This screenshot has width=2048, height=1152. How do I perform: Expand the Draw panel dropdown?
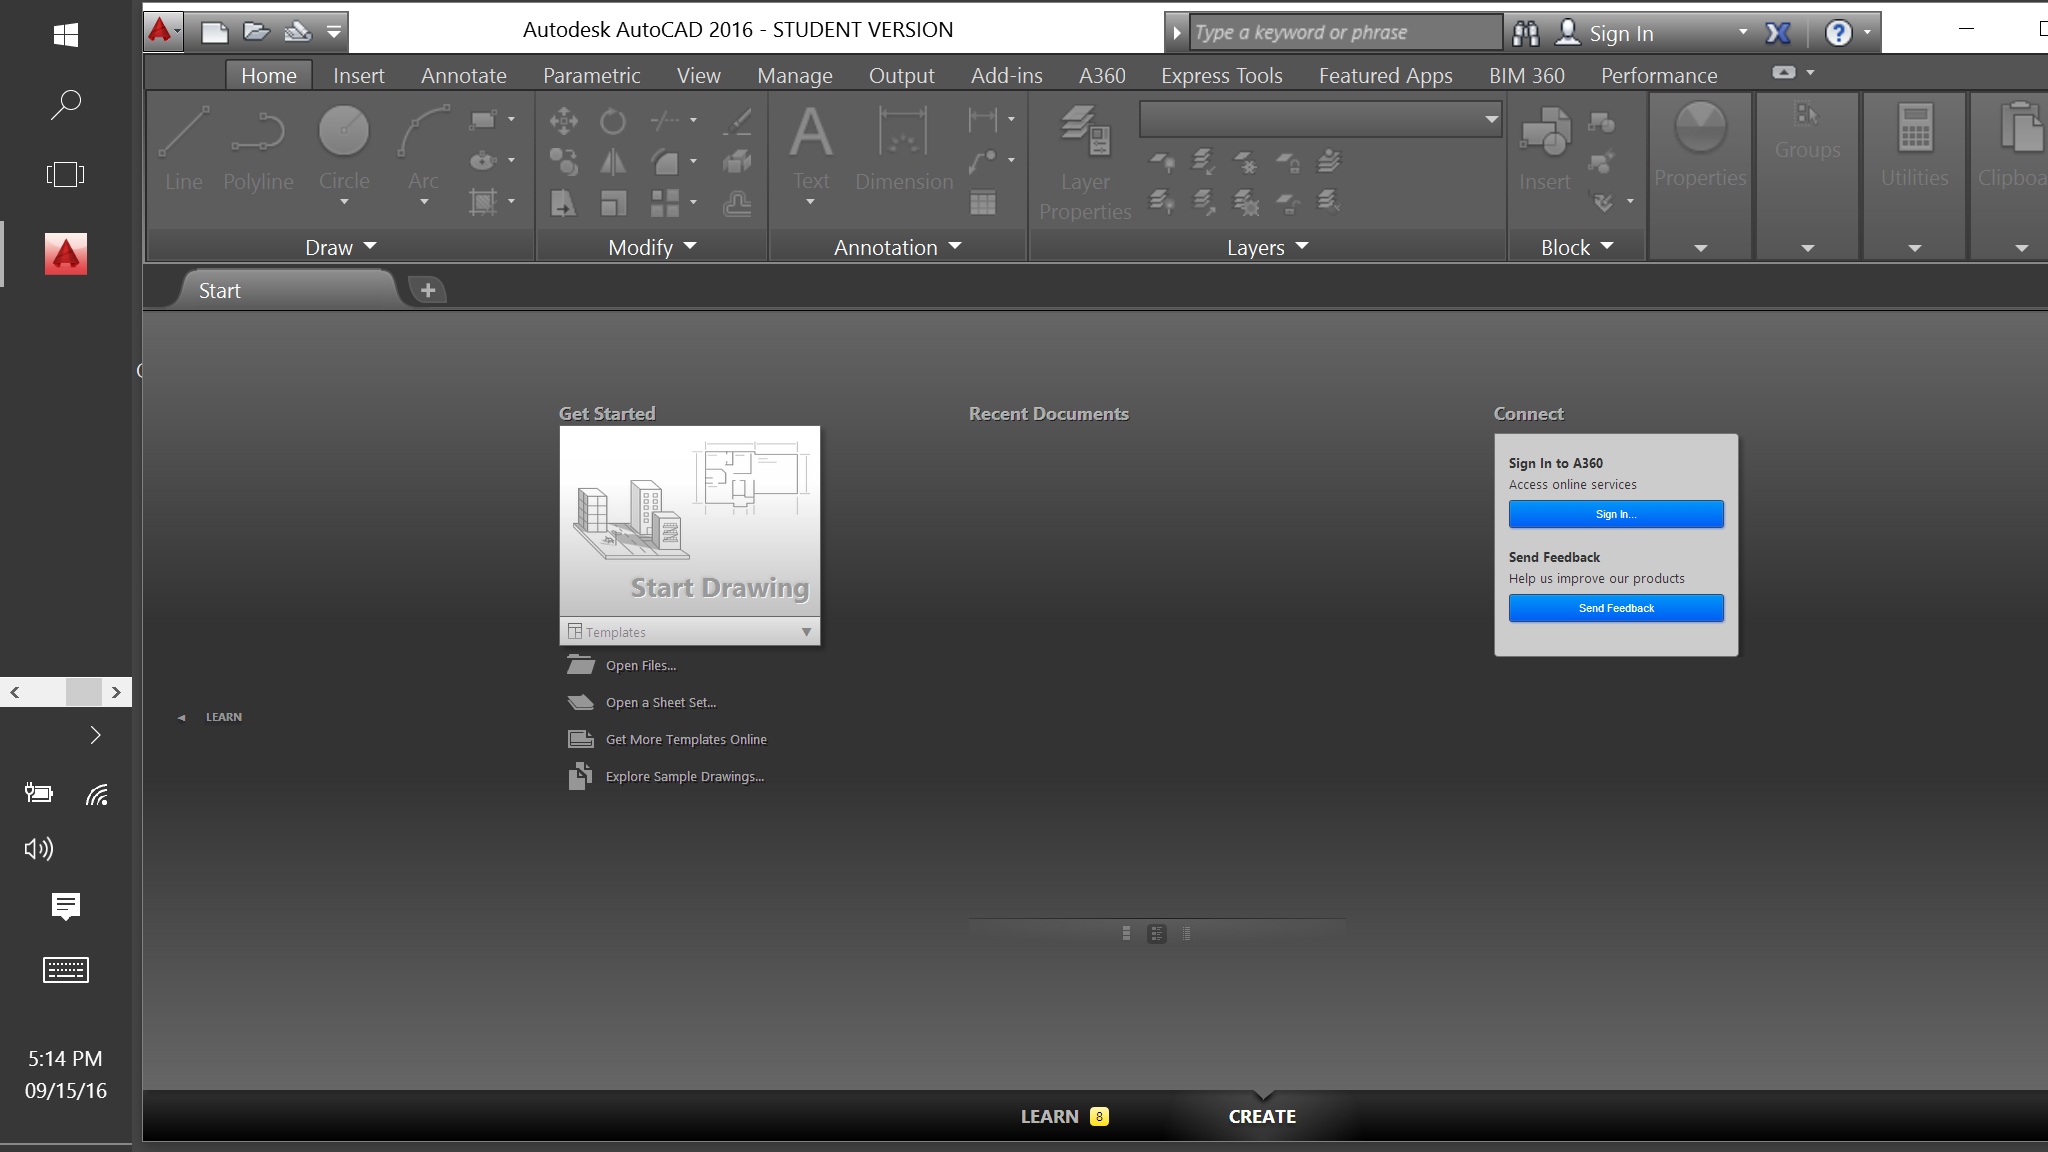pos(340,247)
